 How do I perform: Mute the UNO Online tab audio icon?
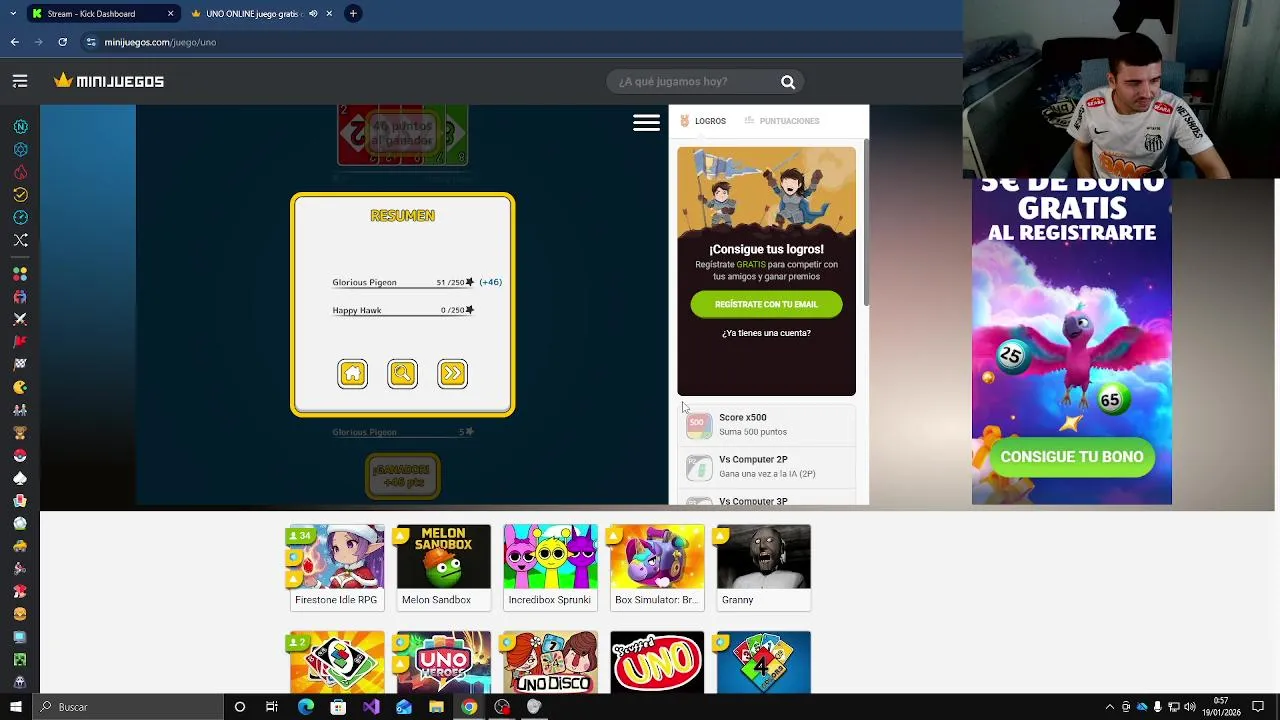pos(313,14)
